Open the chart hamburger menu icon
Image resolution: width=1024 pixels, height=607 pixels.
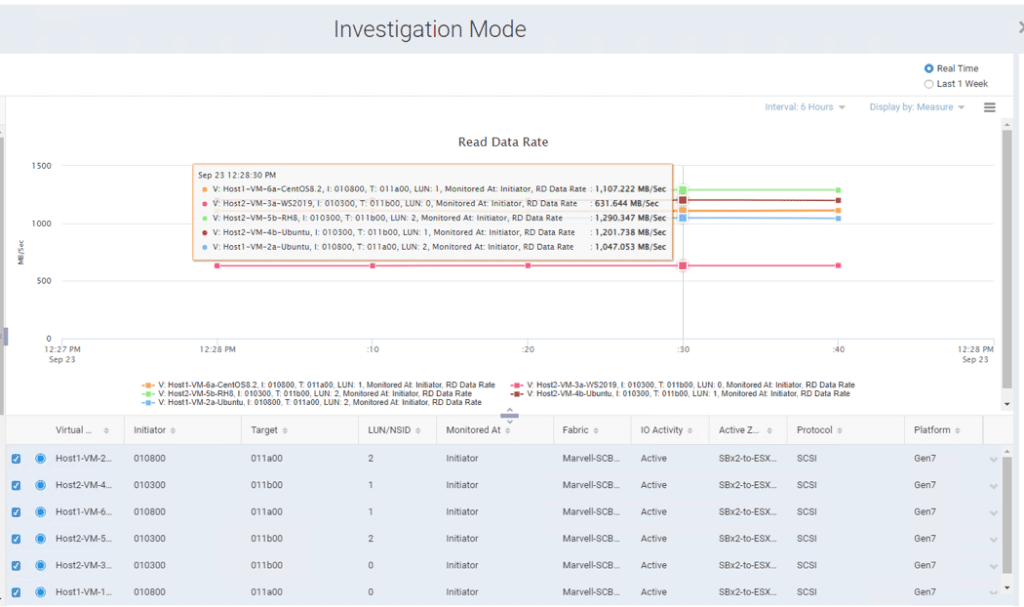coord(989,107)
